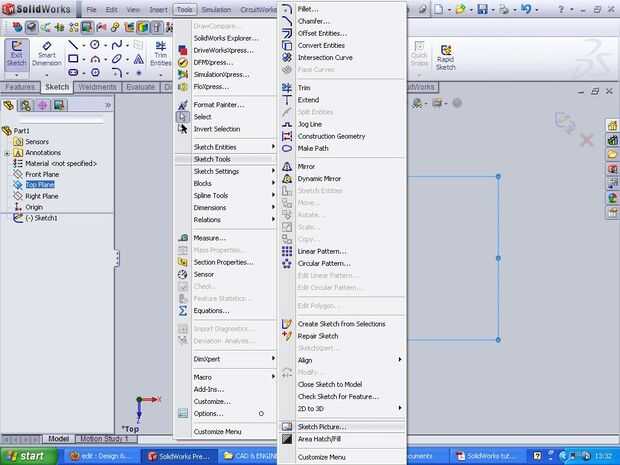The width and height of the screenshot is (620, 465).
Task: Click the Area Hatch/Fill icon
Action: pyautogui.click(x=287, y=439)
